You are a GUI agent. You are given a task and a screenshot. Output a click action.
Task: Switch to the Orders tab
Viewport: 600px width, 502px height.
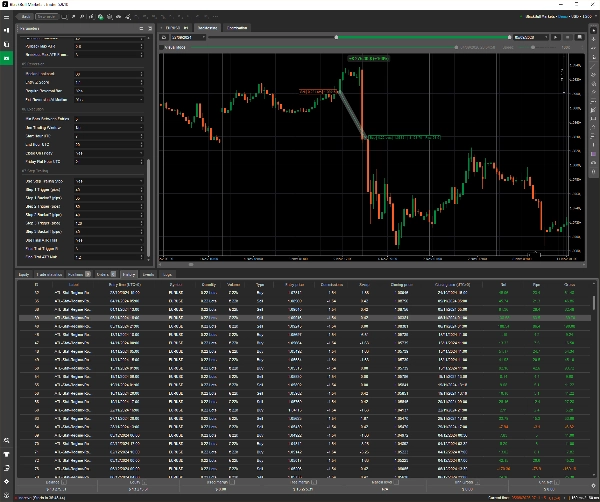coord(106,274)
